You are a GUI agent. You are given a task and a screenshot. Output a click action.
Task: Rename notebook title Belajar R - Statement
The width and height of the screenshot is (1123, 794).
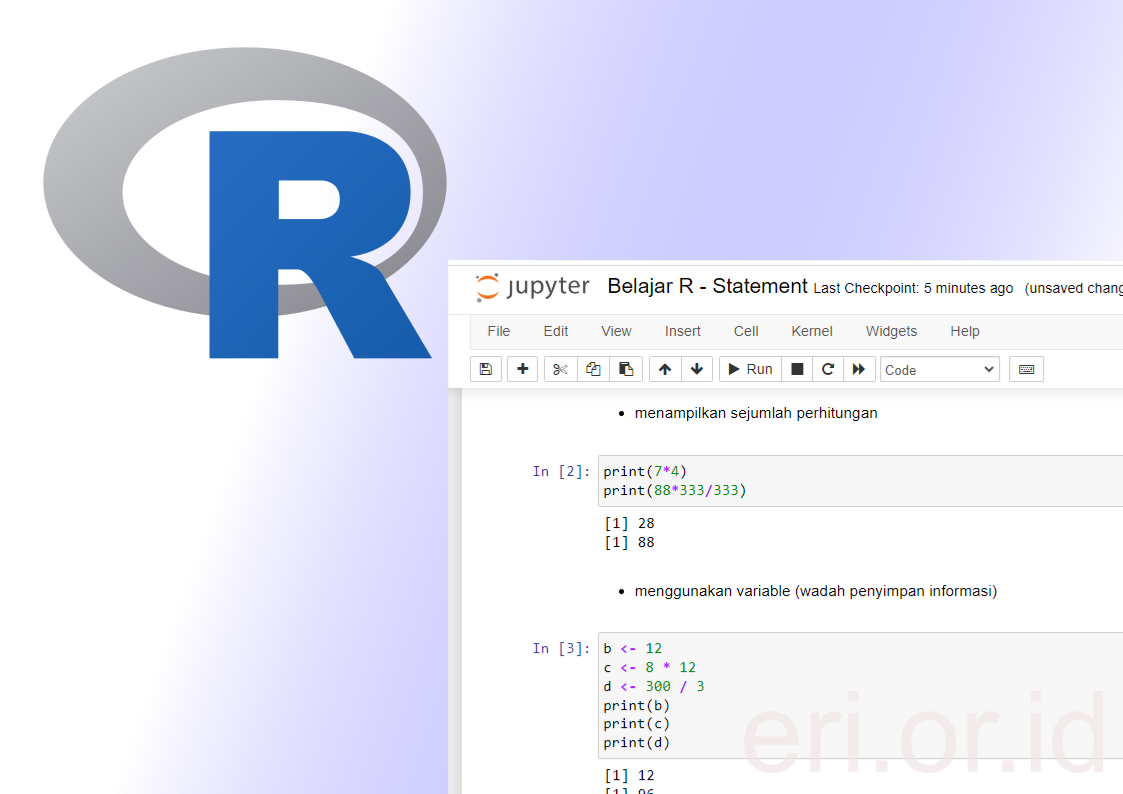(x=707, y=287)
